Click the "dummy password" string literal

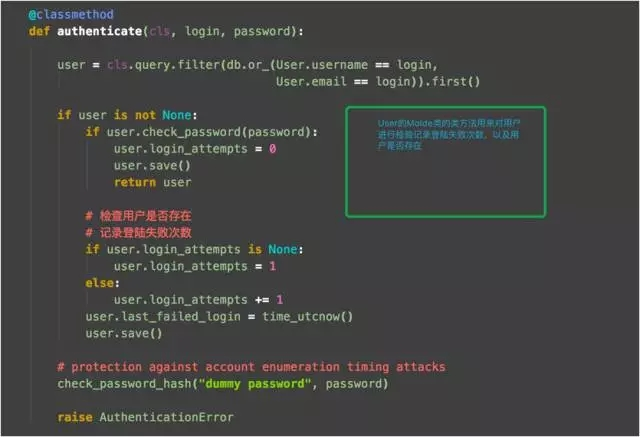(255, 384)
